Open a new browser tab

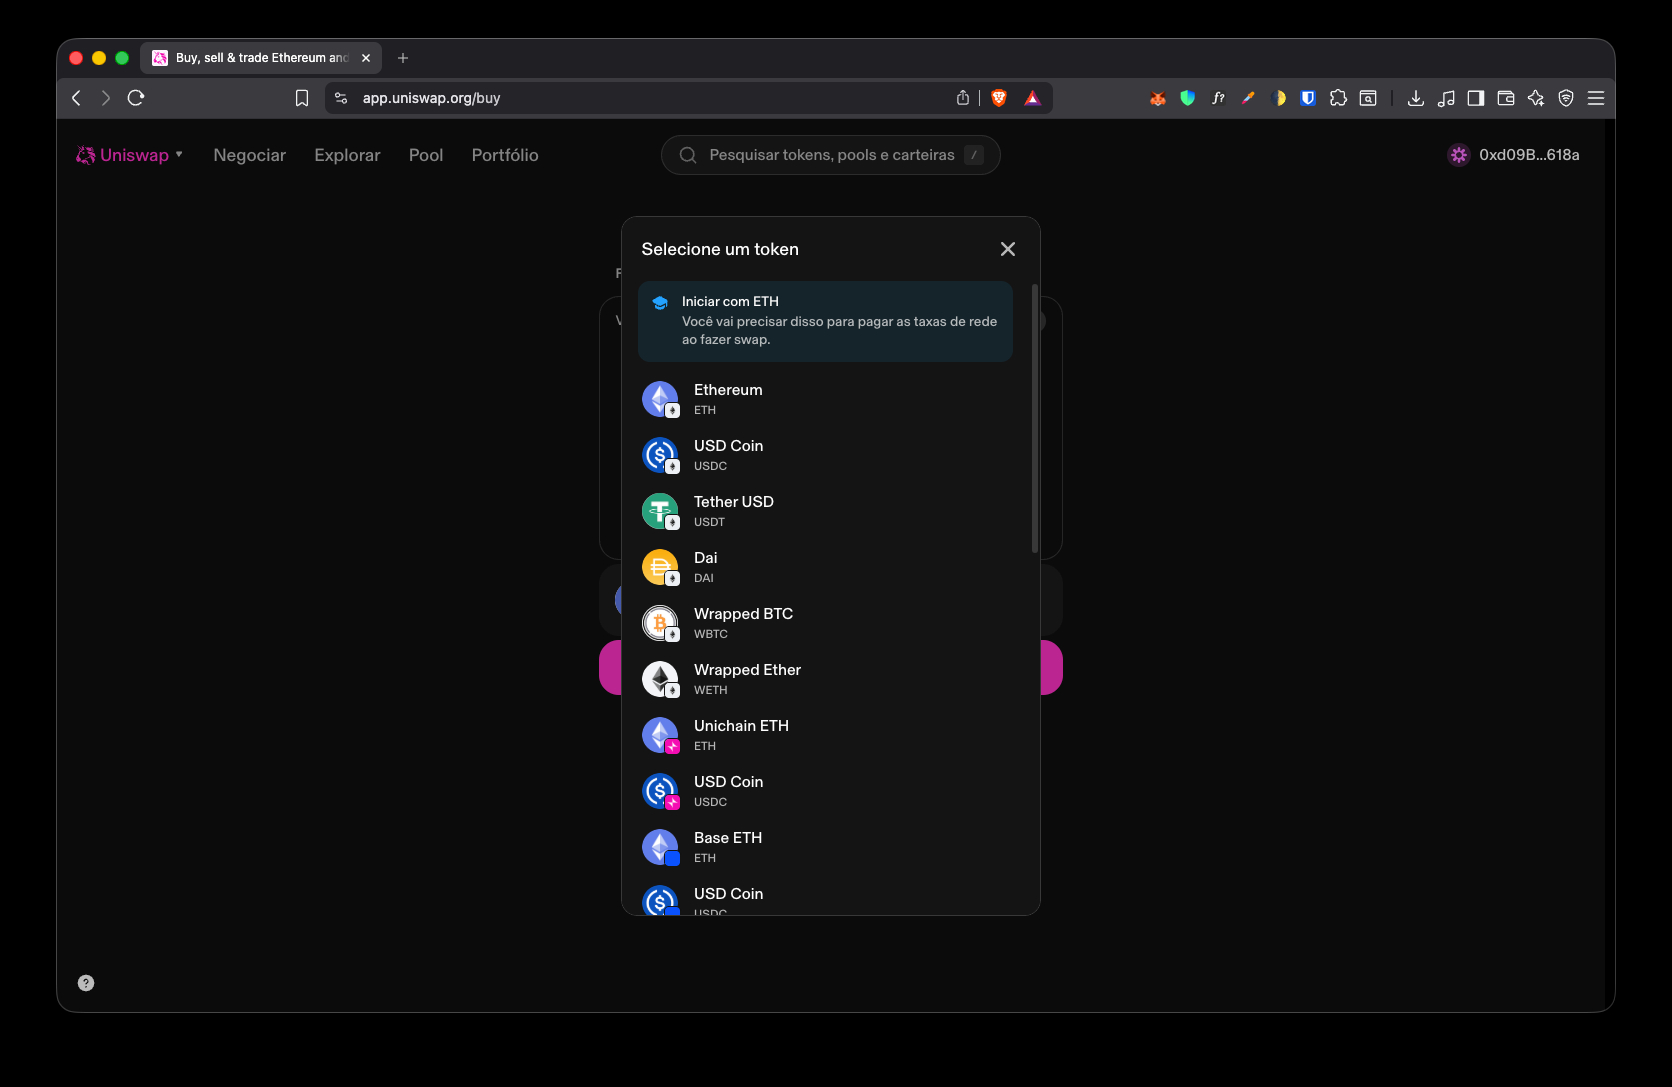(x=403, y=58)
